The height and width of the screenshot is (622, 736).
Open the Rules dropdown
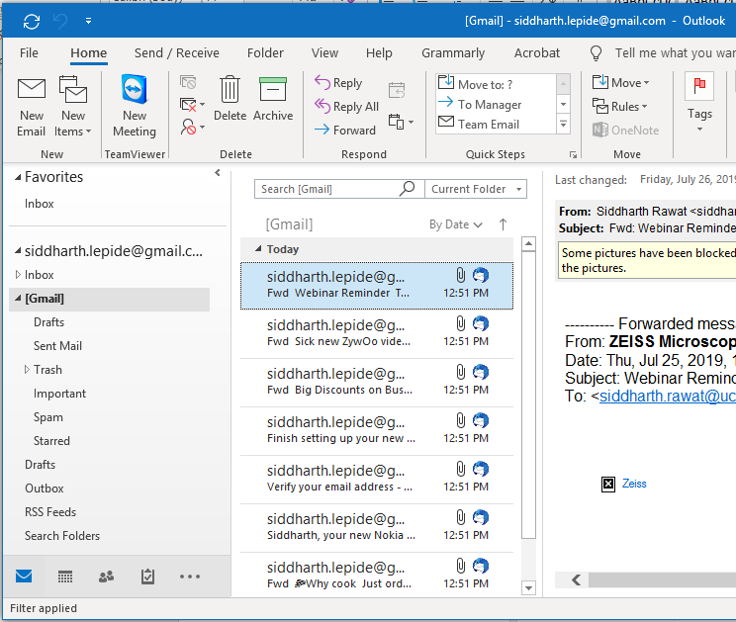pyautogui.click(x=620, y=107)
